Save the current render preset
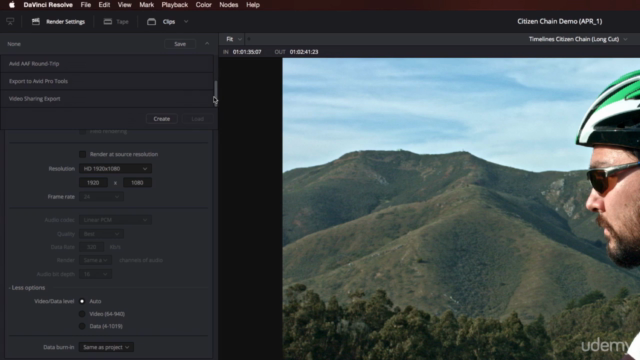Image resolution: width=640 pixels, height=360 pixels. [180, 44]
